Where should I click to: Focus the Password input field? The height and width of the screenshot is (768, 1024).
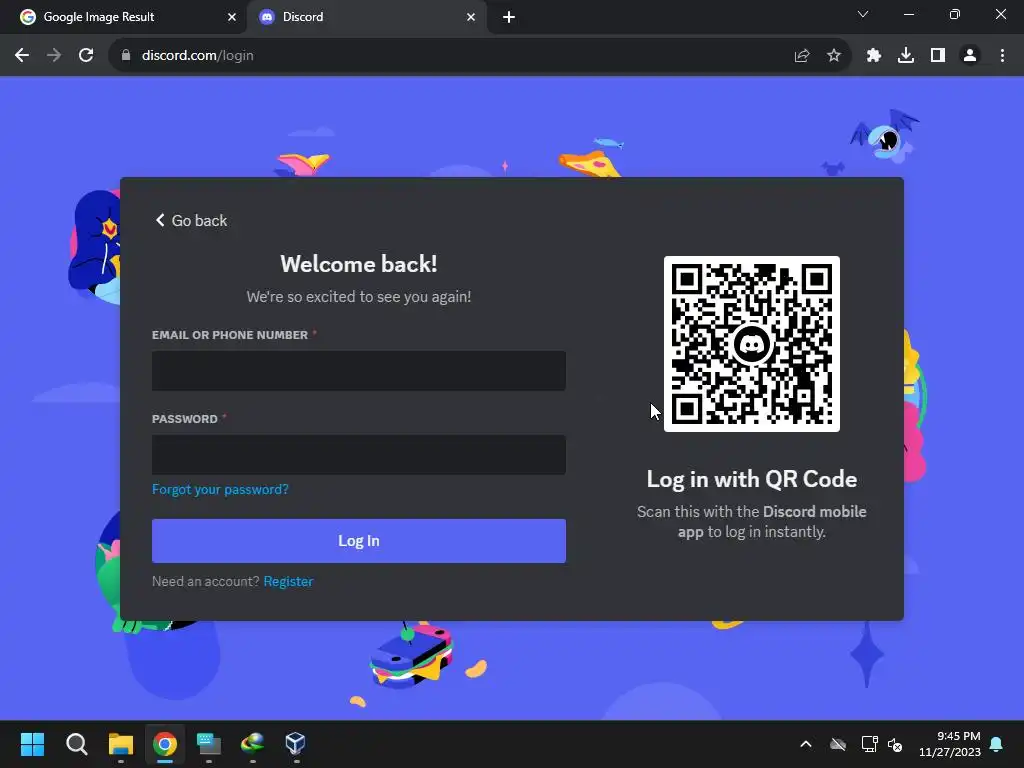point(359,455)
